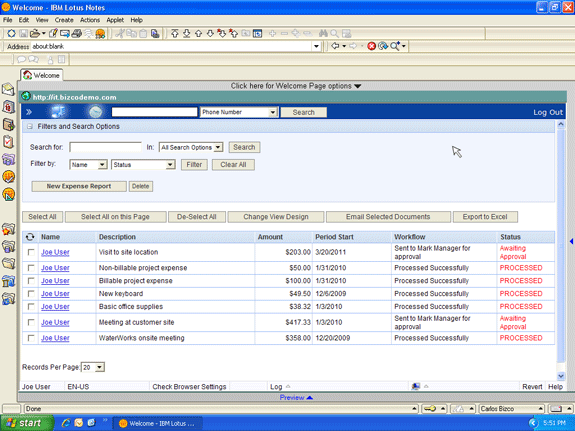Click the Previous unread red-starred arrow icon
This screenshot has height=431, width=575.
234,34
